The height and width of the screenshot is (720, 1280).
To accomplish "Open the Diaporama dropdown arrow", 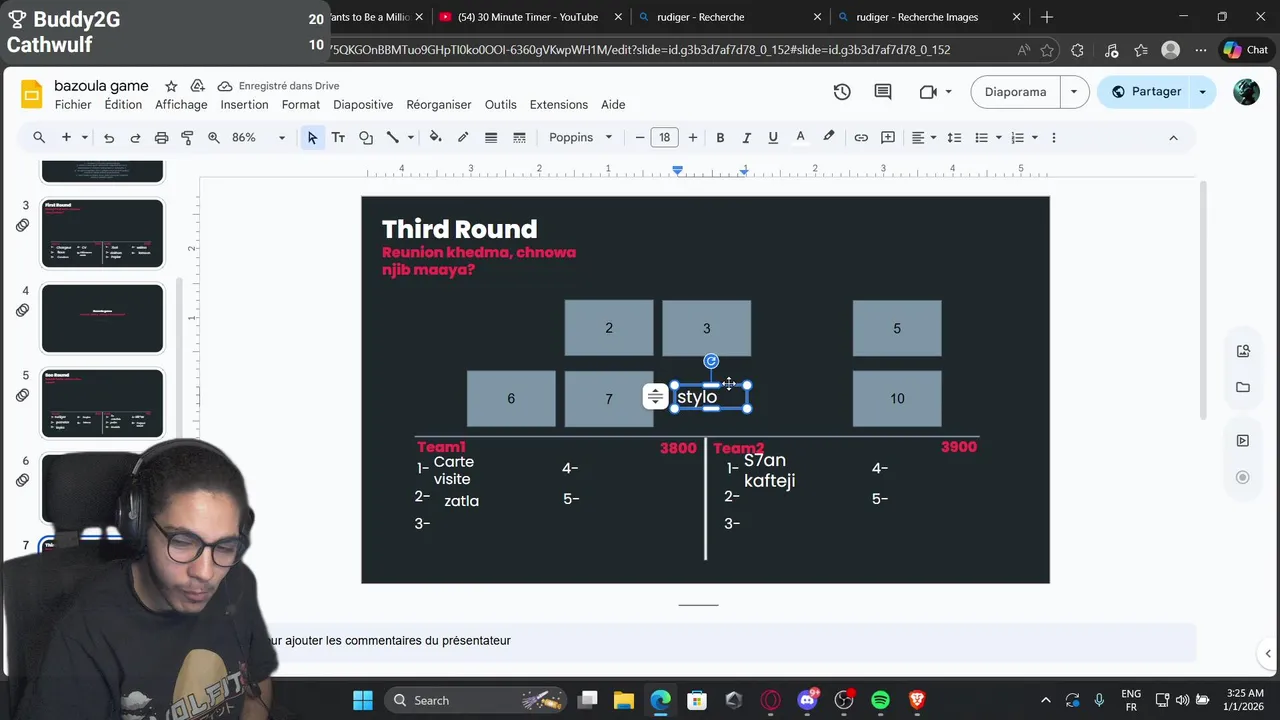I will click(x=1074, y=92).
